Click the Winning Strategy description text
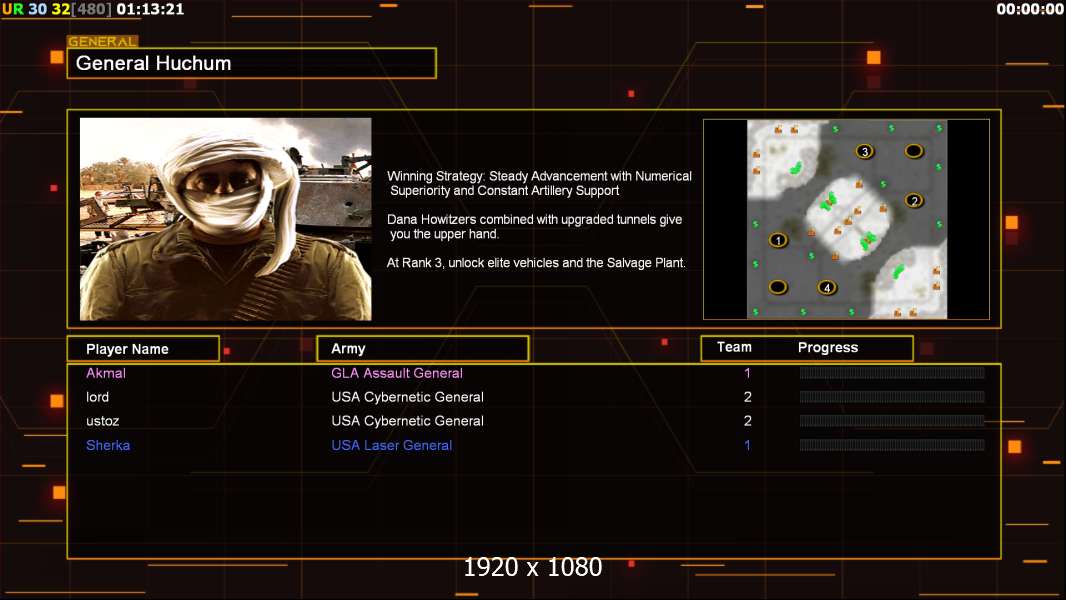The image size is (1066, 600). (539, 183)
